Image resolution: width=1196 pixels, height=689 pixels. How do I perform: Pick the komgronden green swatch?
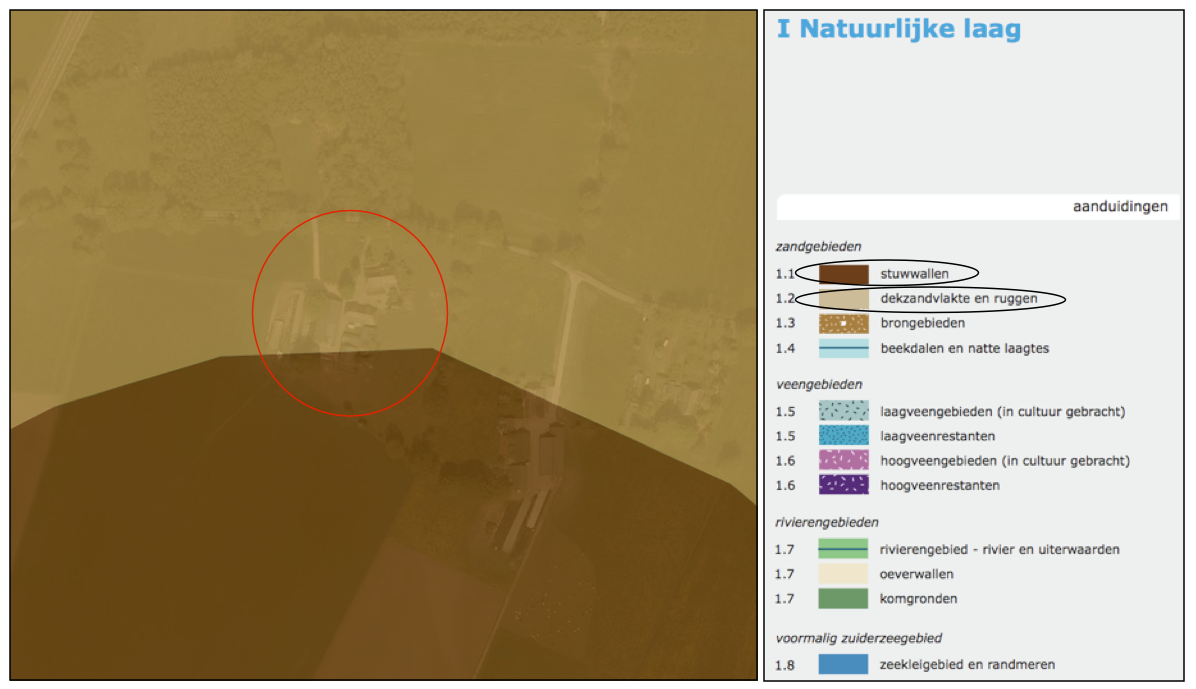click(843, 598)
